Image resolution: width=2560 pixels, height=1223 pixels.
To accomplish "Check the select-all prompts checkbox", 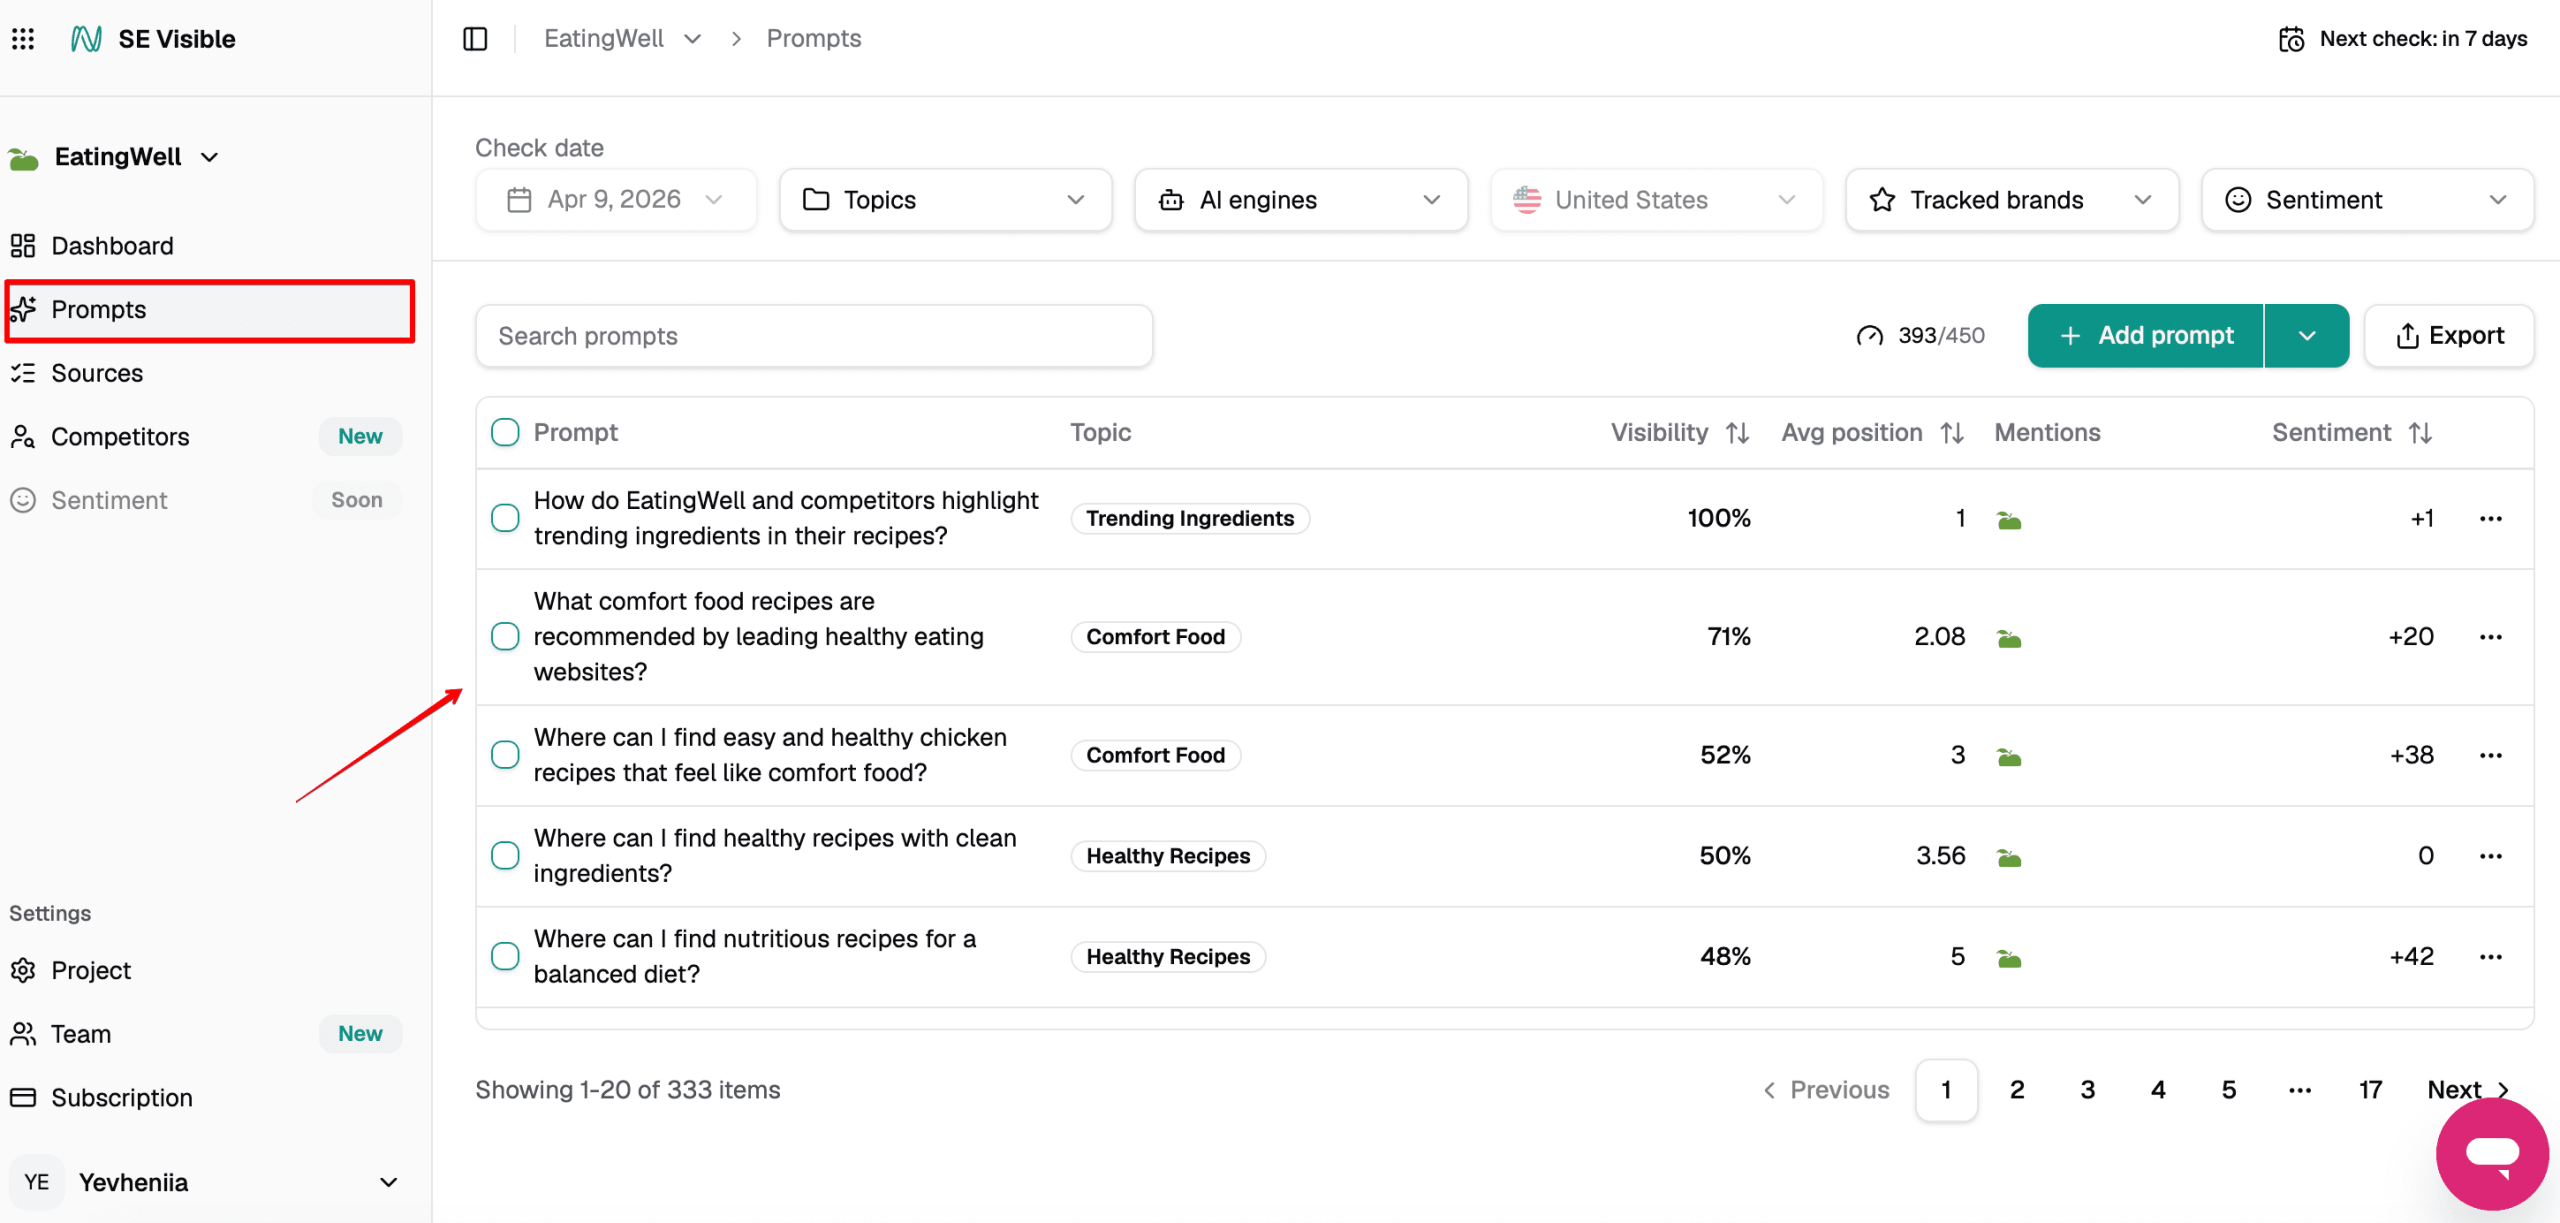I will tap(505, 433).
